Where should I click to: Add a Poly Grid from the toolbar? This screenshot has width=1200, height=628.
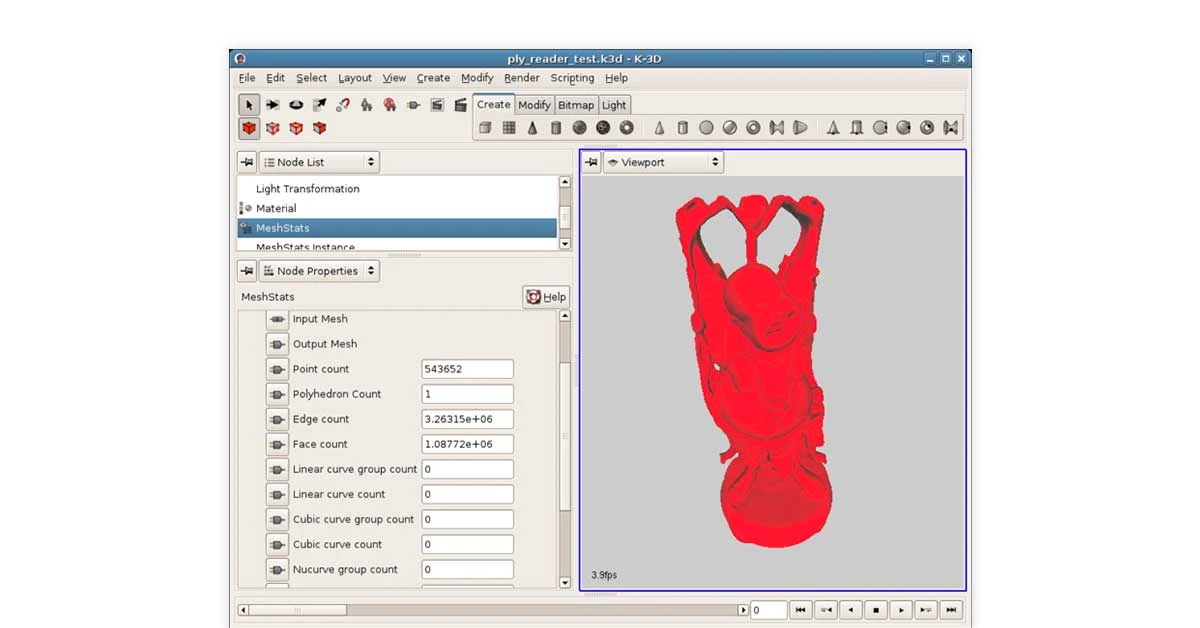tap(508, 128)
